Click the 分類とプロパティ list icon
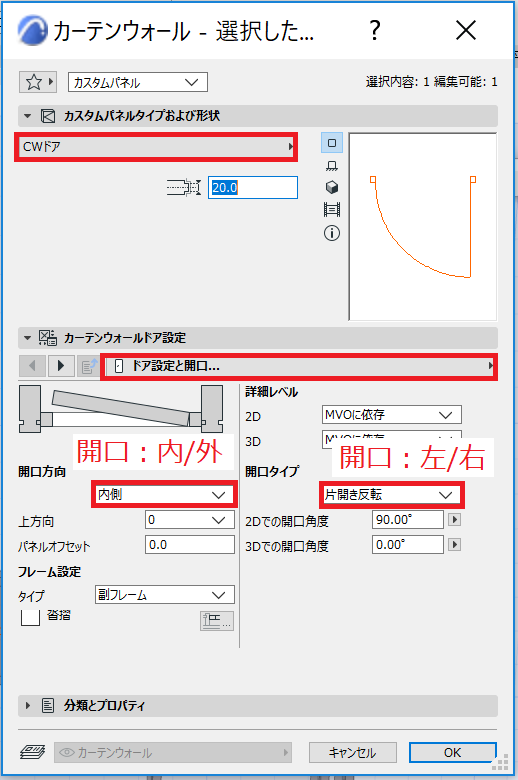The image size is (518, 780). [48, 705]
